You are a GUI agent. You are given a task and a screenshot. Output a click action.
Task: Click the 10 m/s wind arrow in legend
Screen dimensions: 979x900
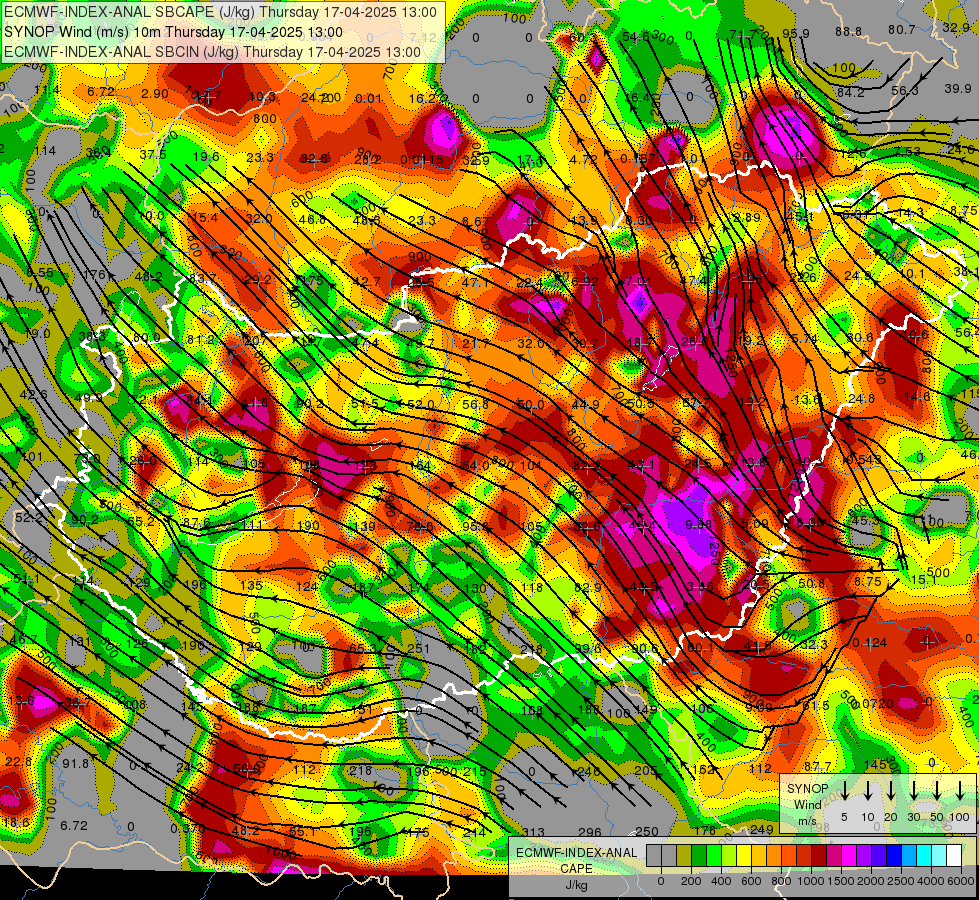868,791
